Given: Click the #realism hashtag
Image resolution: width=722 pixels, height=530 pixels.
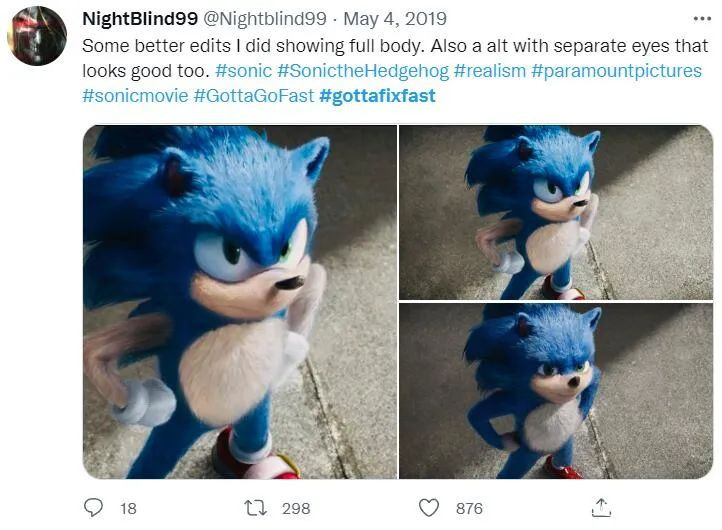Looking at the screenshot, I should (x=489, y=71).
